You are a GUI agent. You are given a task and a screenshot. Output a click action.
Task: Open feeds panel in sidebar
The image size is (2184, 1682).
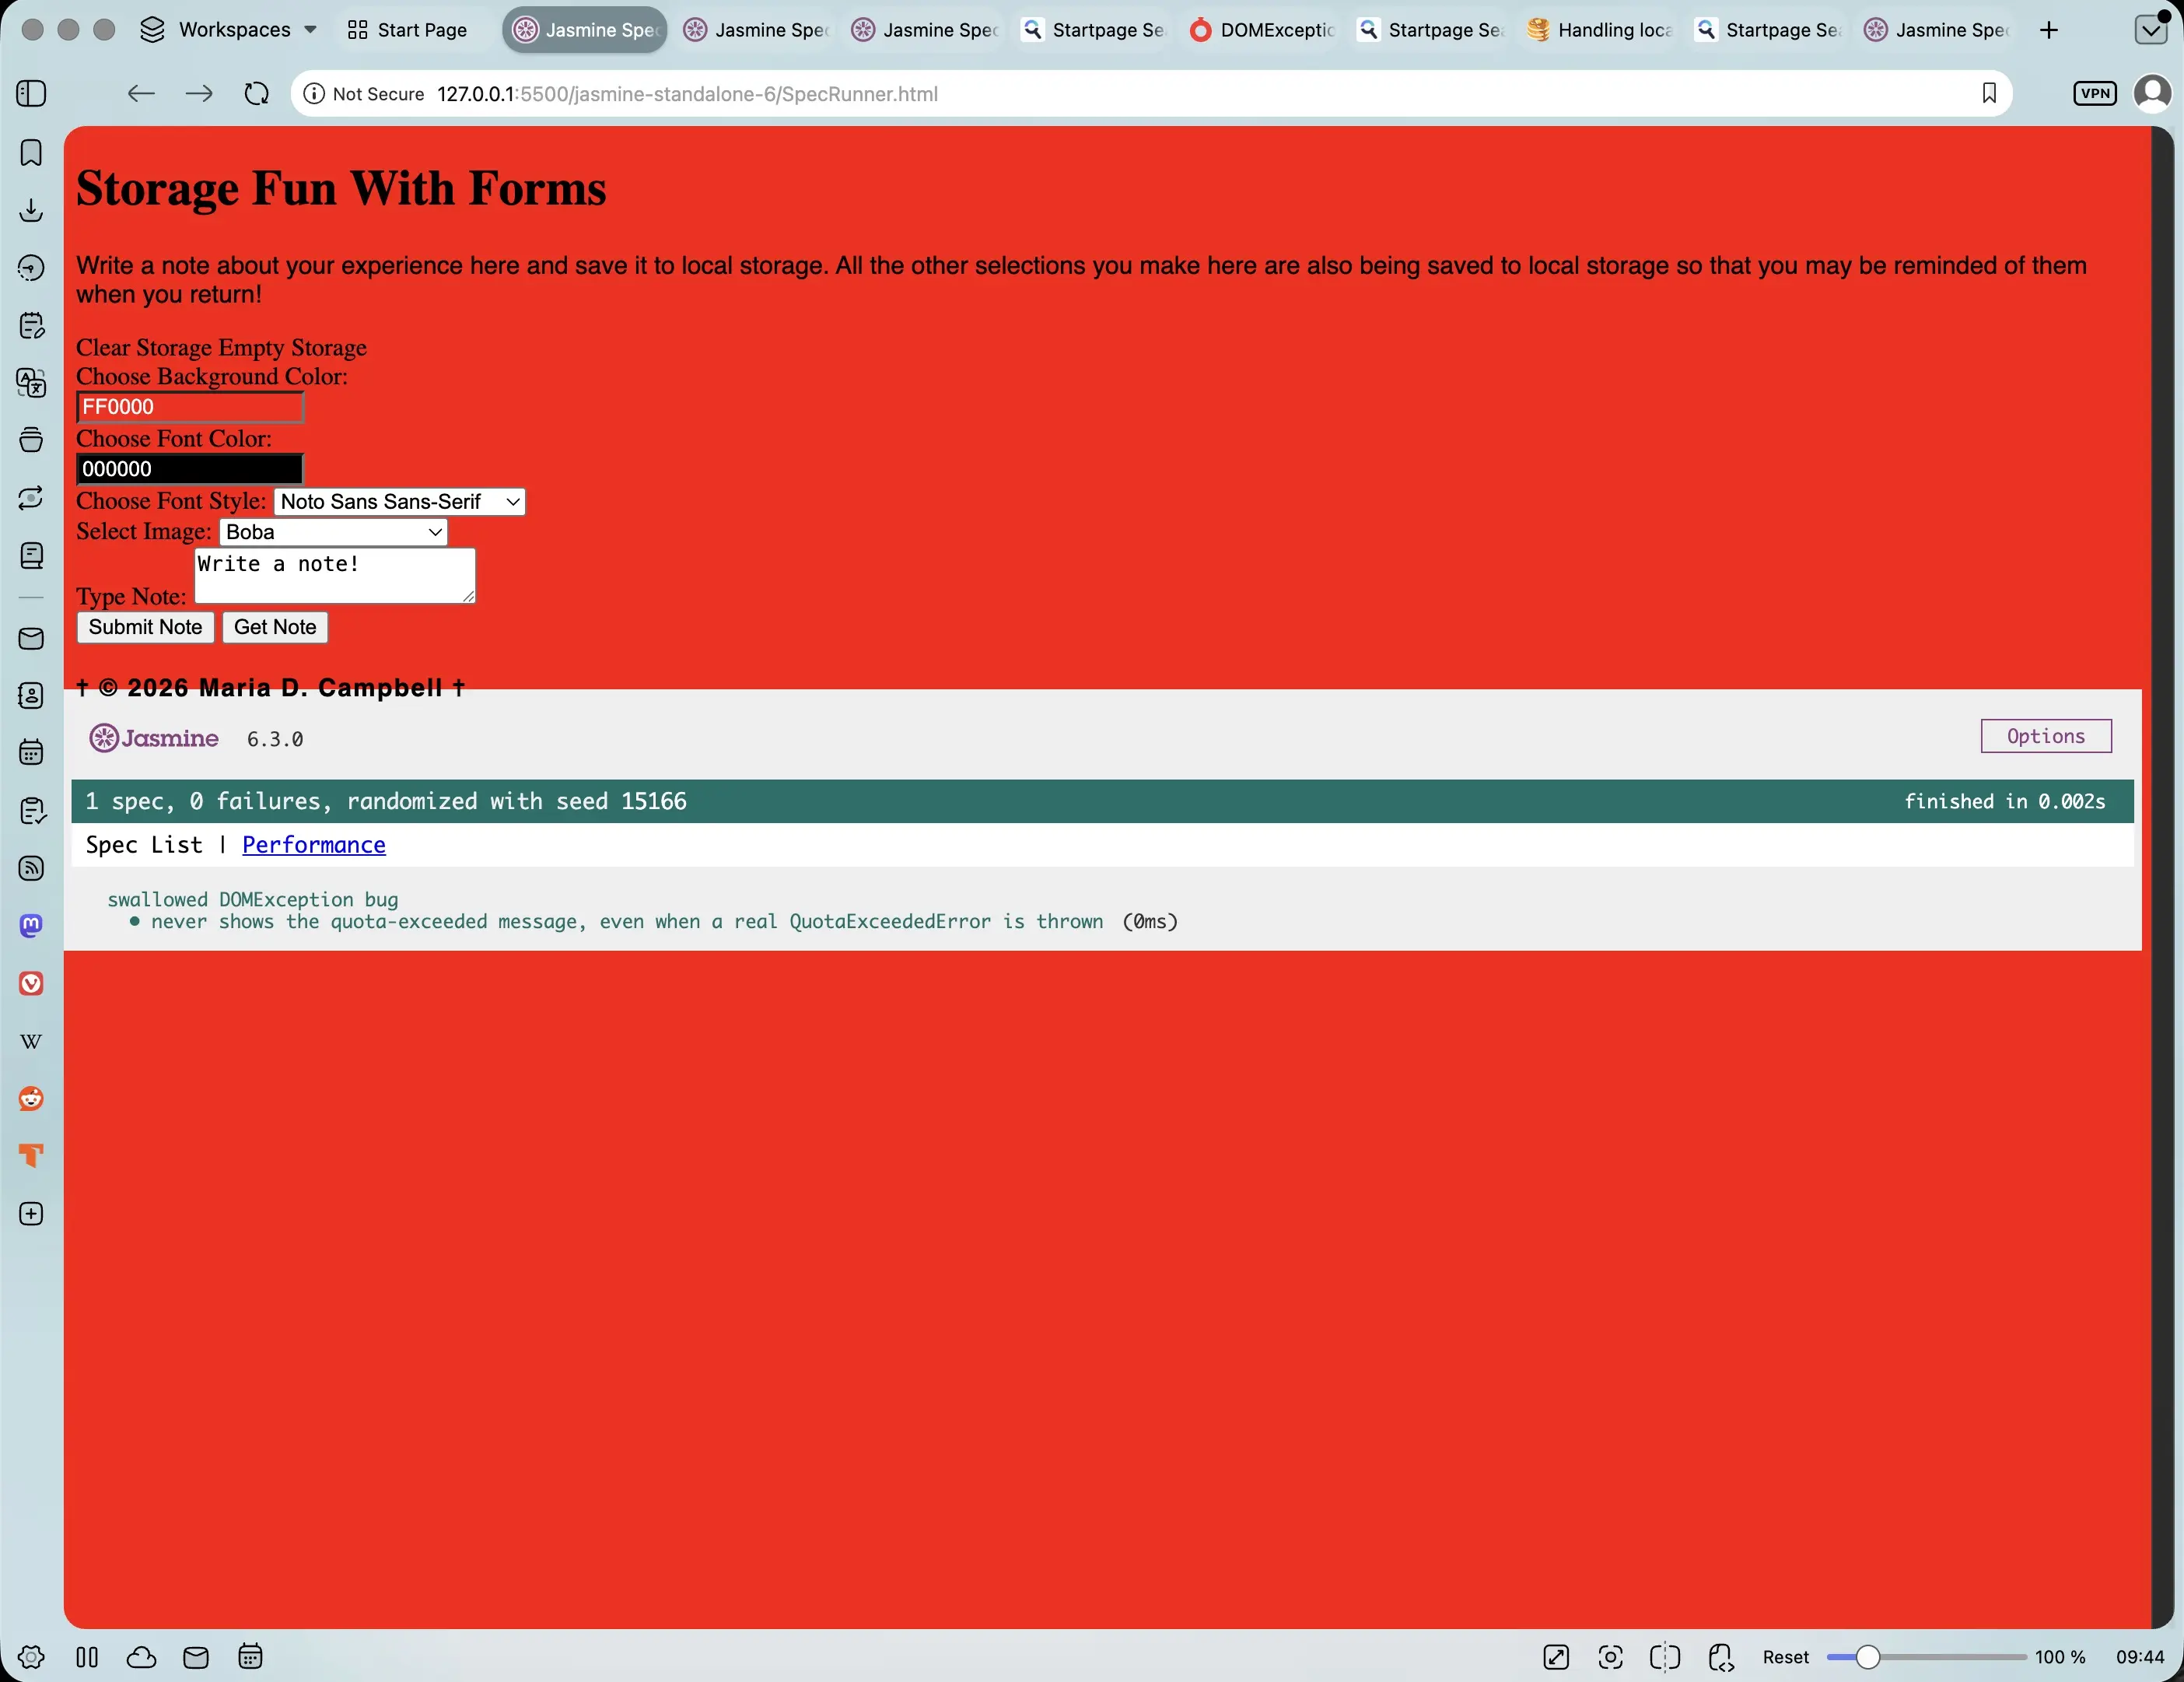click(31, 868)
